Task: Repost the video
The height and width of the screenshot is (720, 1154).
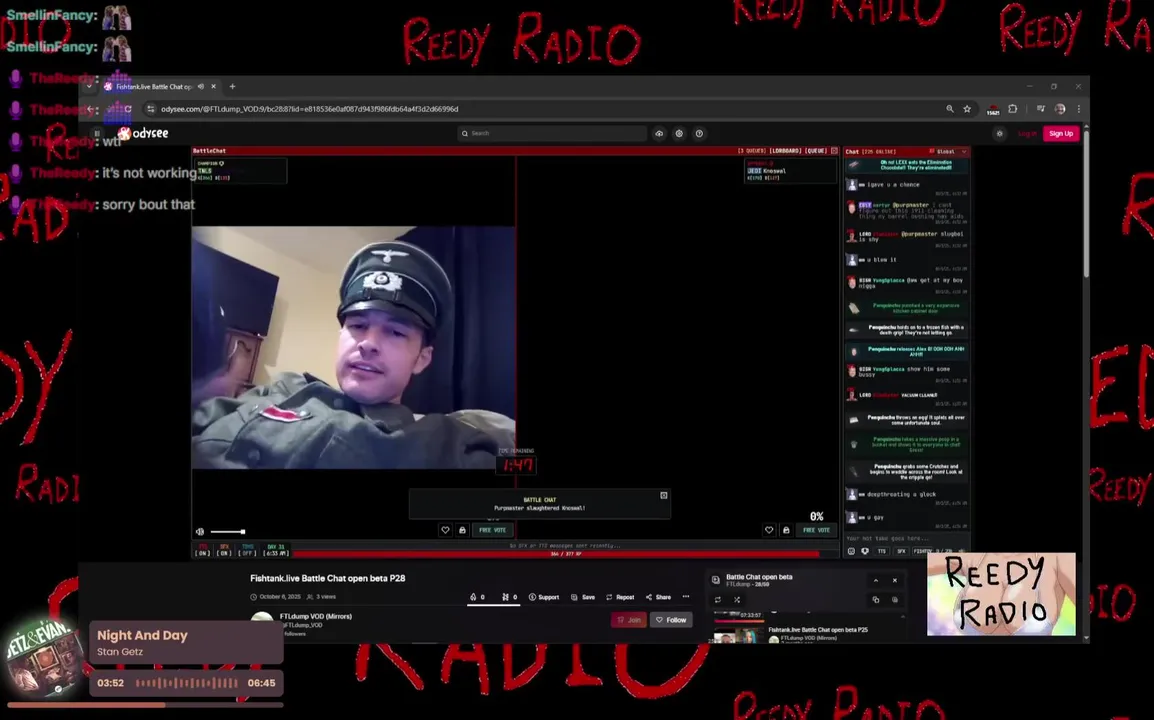Action: click(x=620, y=597)
